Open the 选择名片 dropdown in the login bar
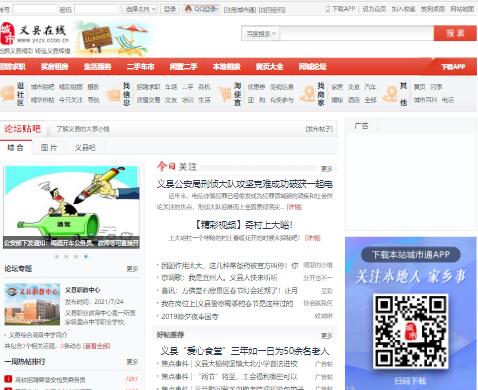The width and height of the screenshot is (478, 390). coord(140,9)
